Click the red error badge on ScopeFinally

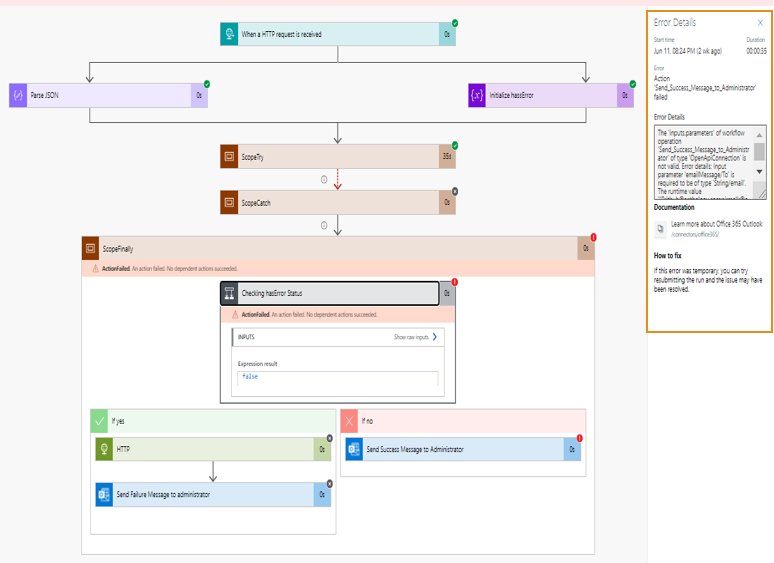pos(593,238)
